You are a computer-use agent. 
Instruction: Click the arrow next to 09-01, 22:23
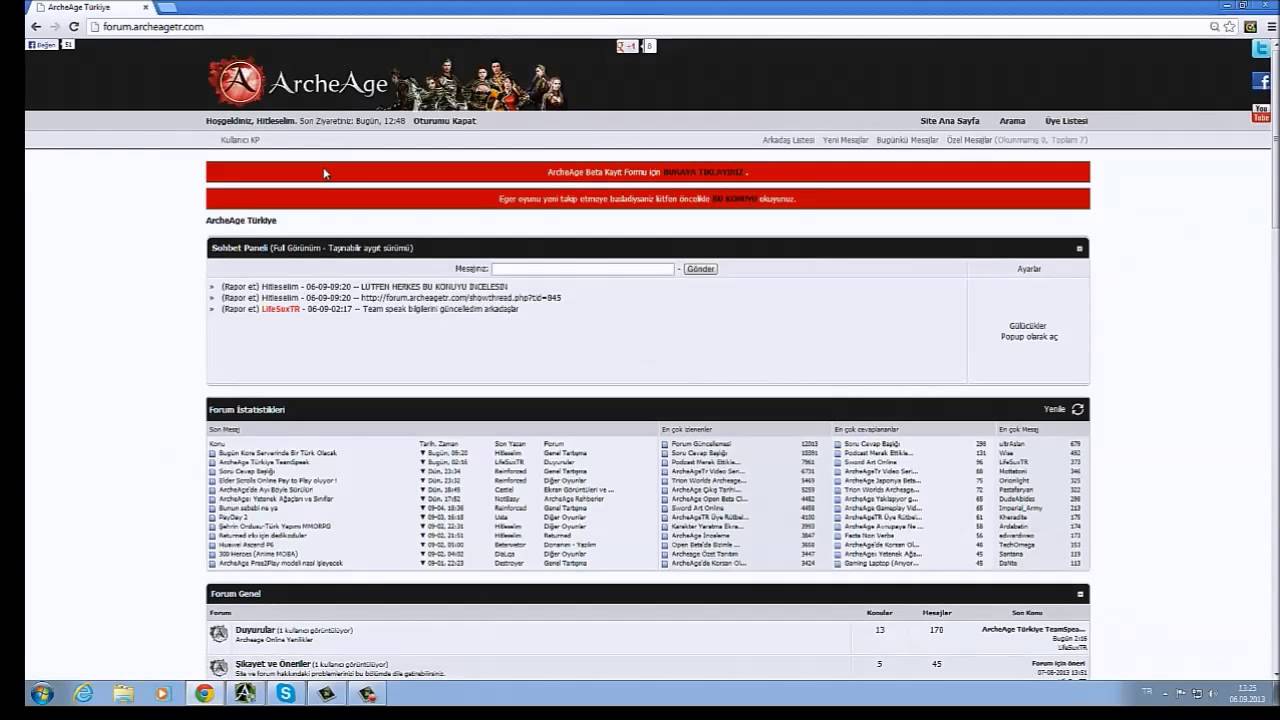tap(423, 563)
